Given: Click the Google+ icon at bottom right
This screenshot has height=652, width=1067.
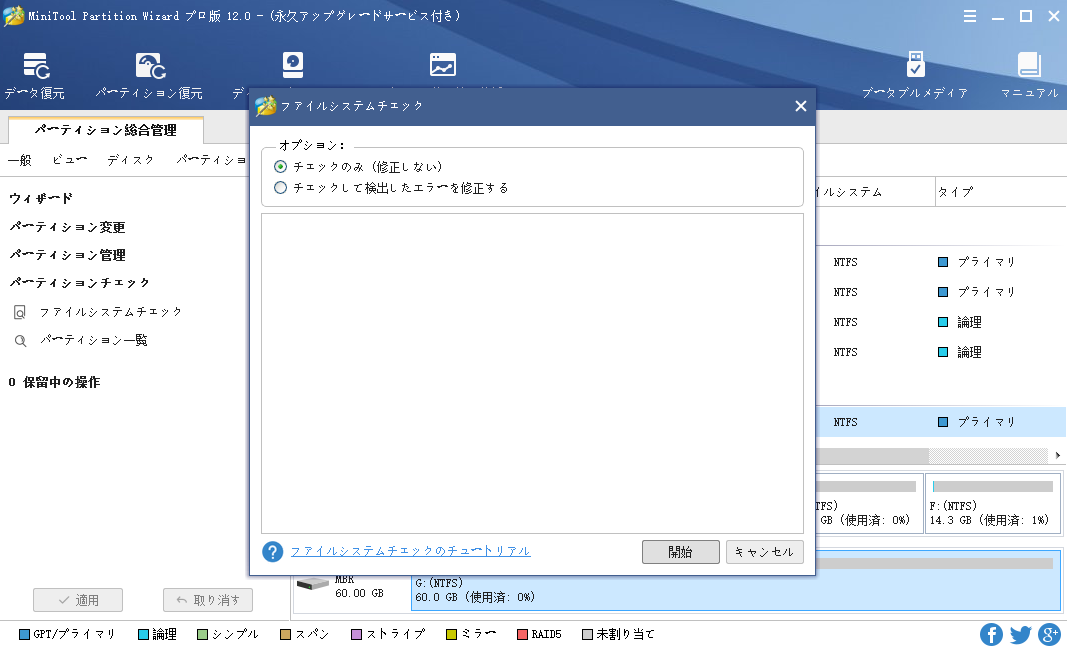Looking at the screenshot, I should [1050, 634].
